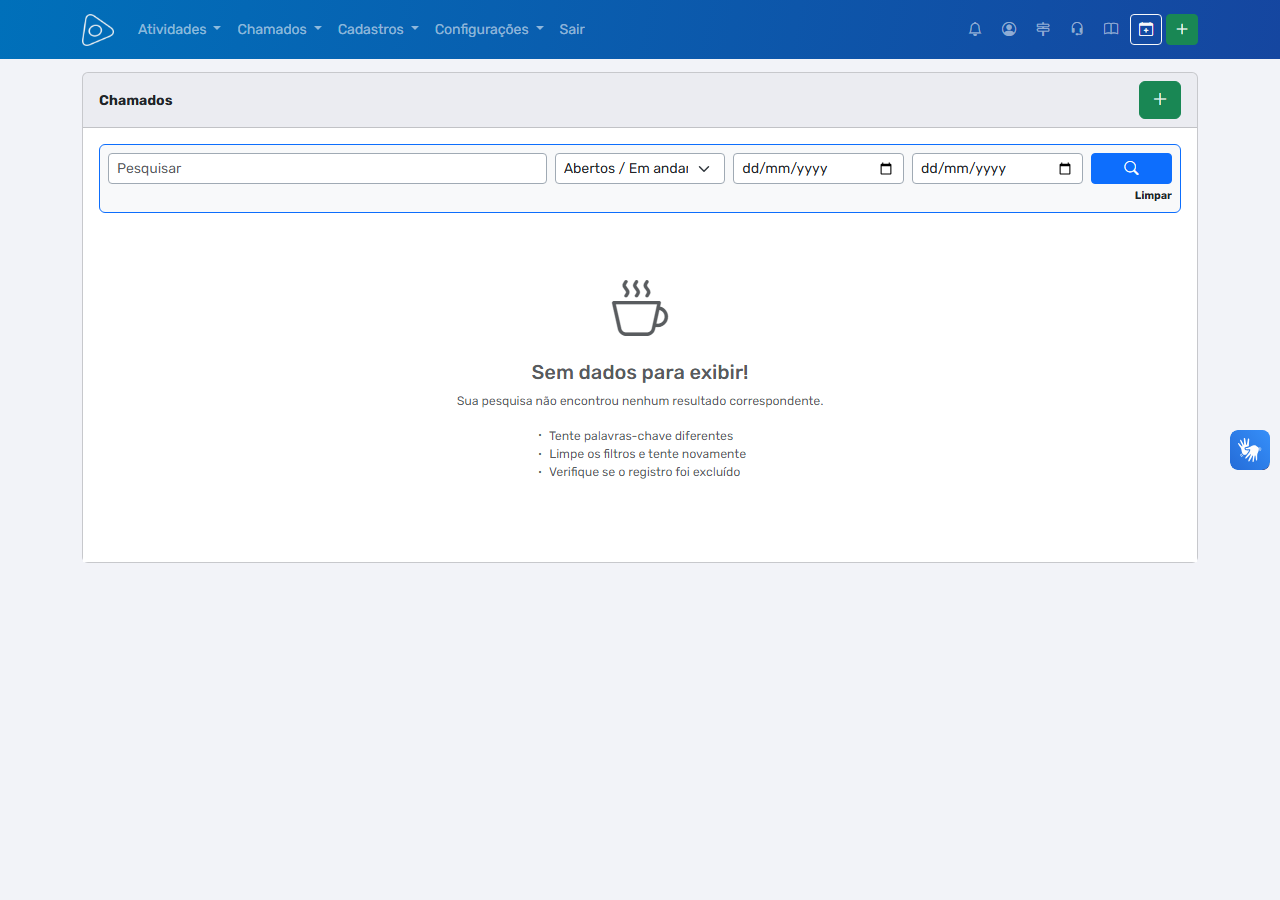1280x900 pixels.
Task: Open the Abertos / Em andamento status dropdown
Action: (640, 168)
